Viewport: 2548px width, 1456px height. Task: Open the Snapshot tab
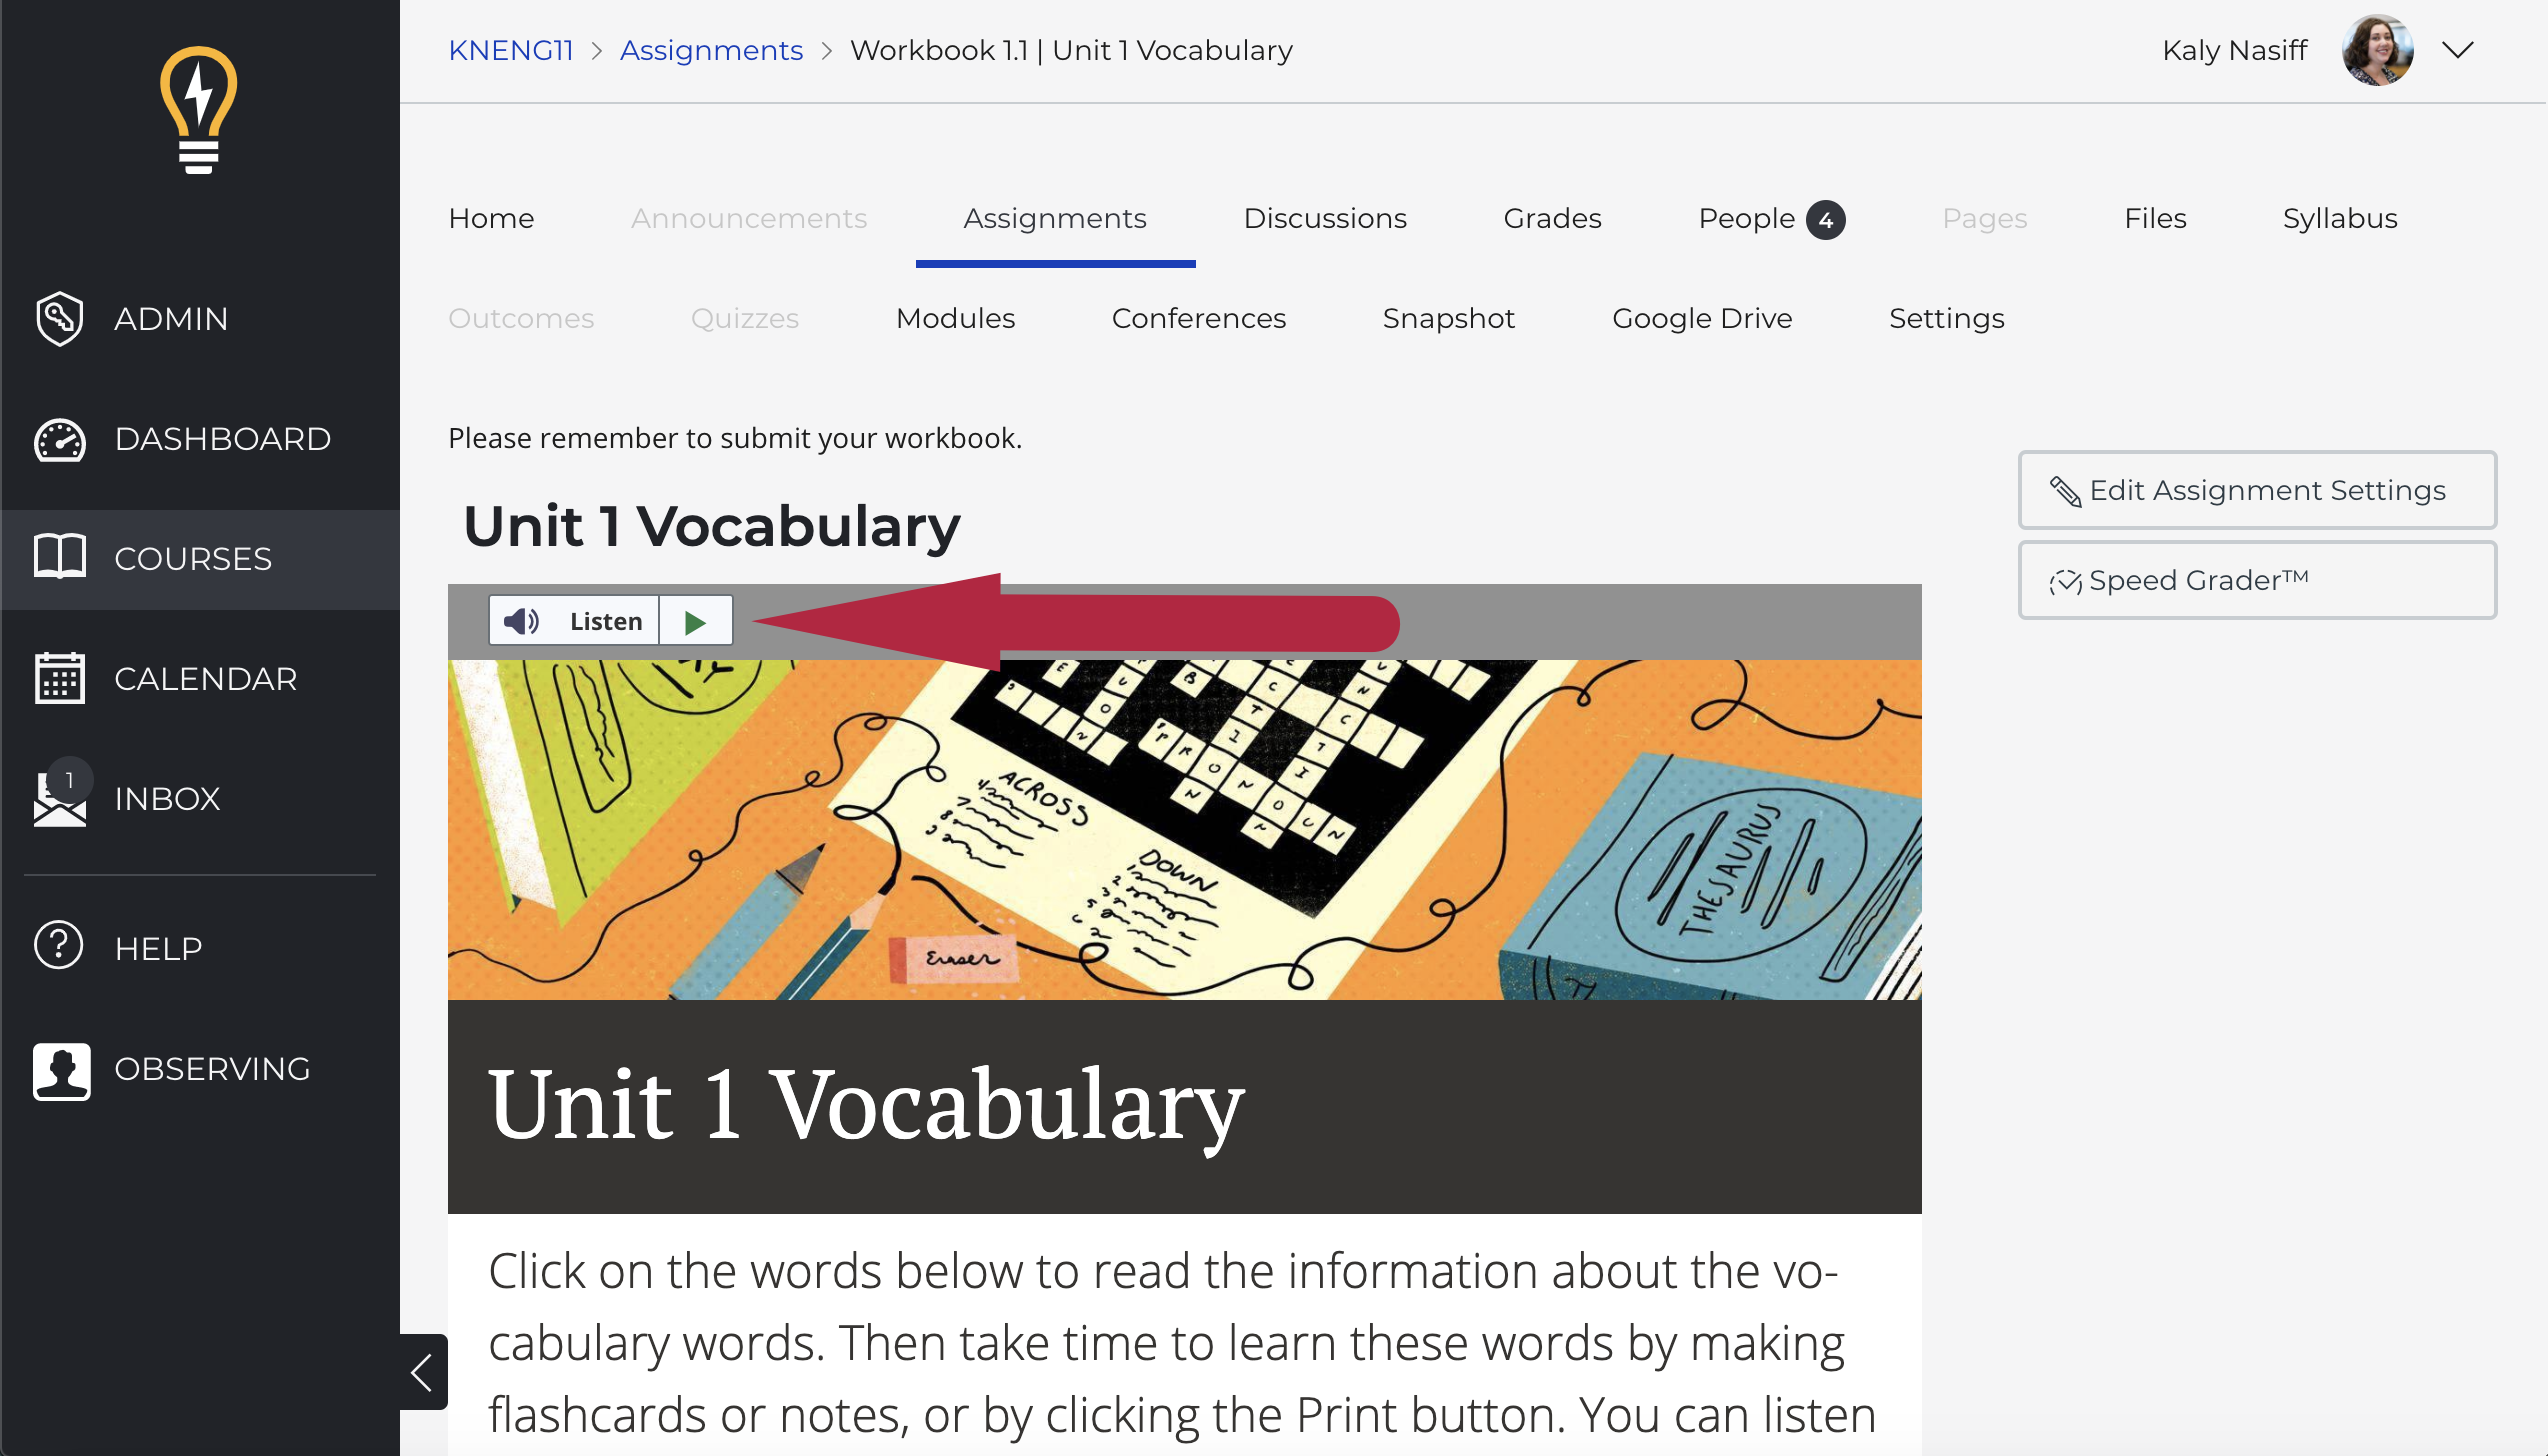pos(1448,318)
